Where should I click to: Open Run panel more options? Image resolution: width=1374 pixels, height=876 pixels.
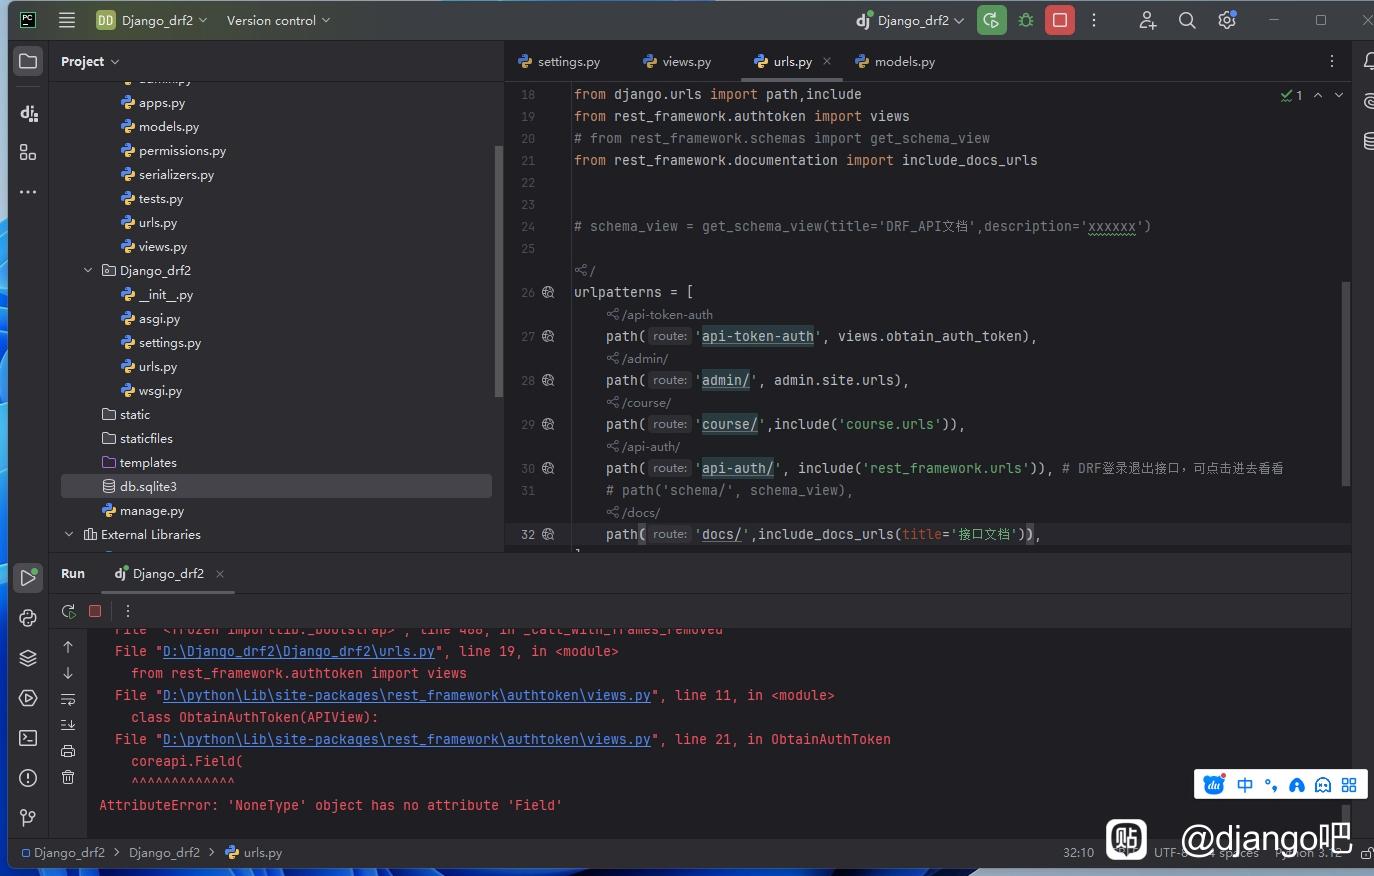pyautogui.click(x=128, y=611)
